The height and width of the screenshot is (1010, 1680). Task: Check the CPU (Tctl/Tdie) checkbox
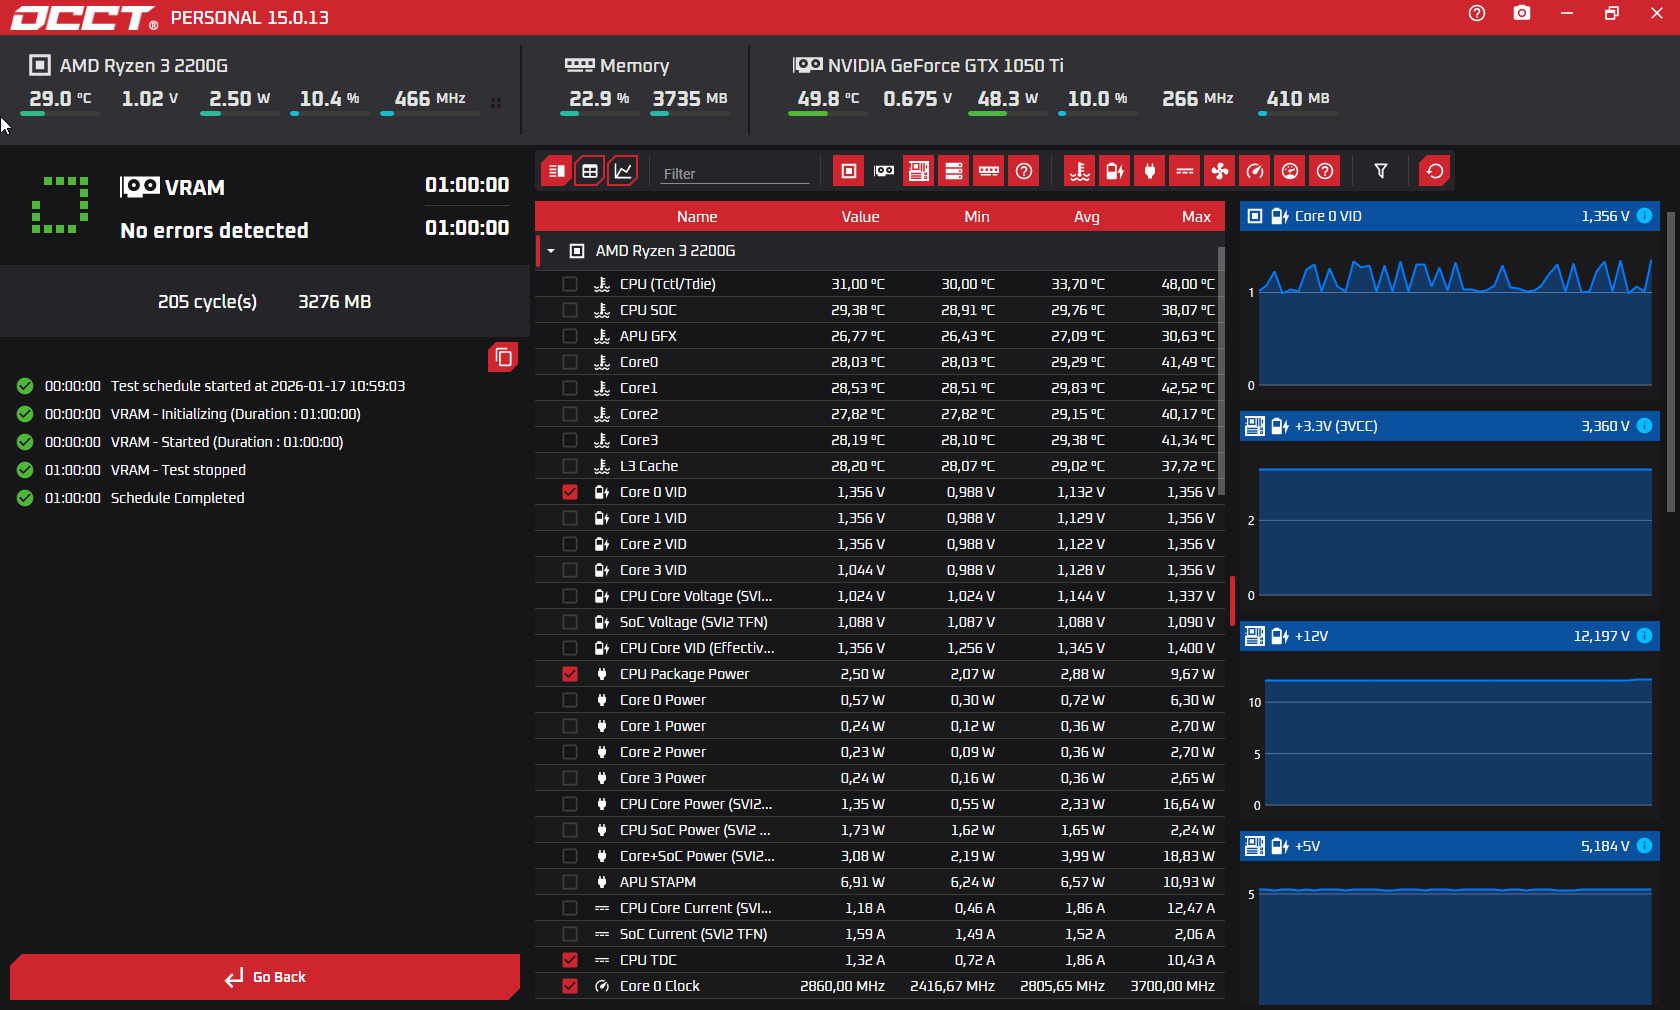[570, 284]
